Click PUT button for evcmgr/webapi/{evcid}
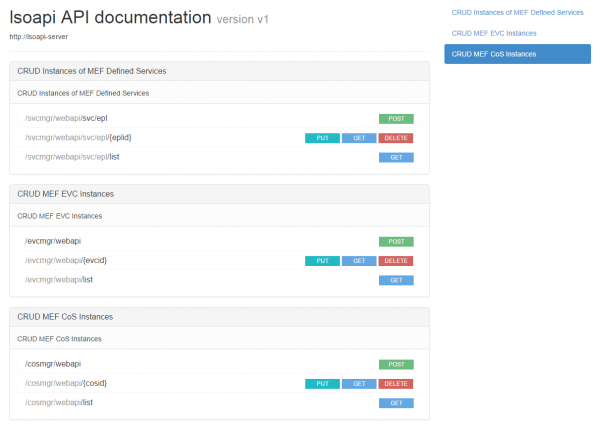Viewport: 600px width, 425px height. [x=322, y=261]
